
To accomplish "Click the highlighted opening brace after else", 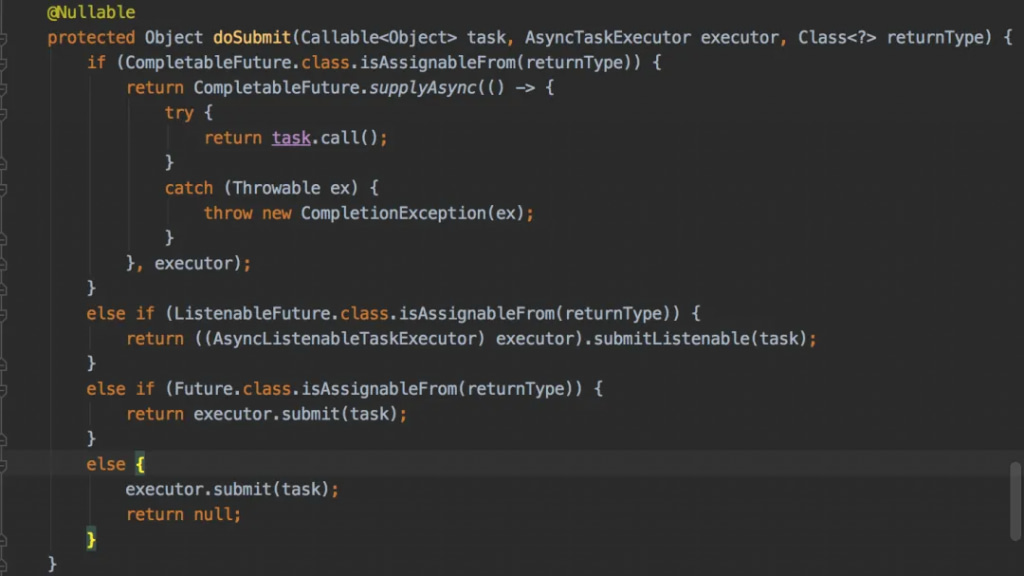I will (x=140, y=464).
